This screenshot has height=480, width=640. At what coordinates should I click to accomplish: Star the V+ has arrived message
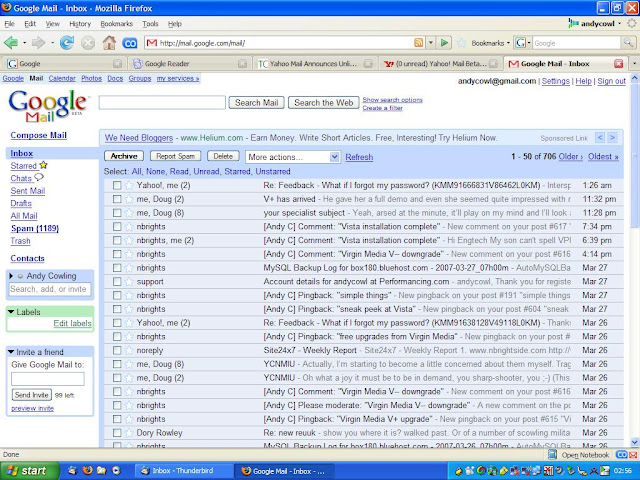pos(129,199)
